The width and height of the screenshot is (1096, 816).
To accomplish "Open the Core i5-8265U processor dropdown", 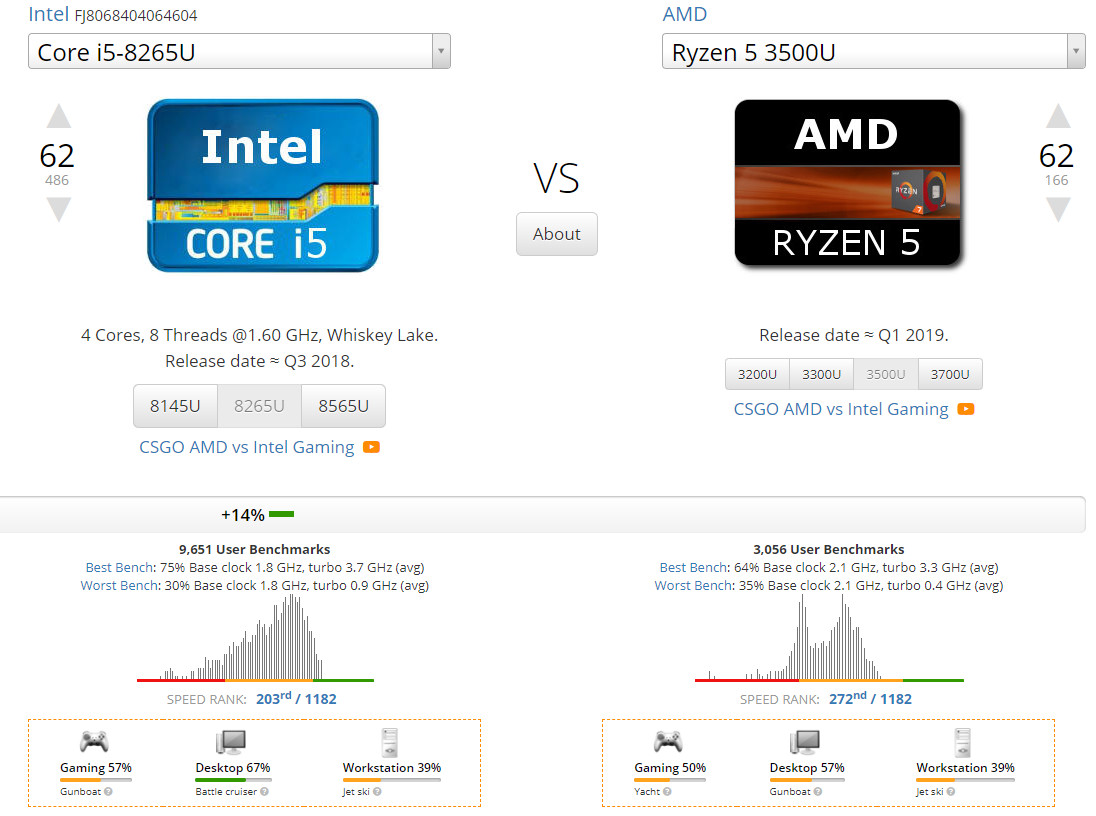I will 239,52.
